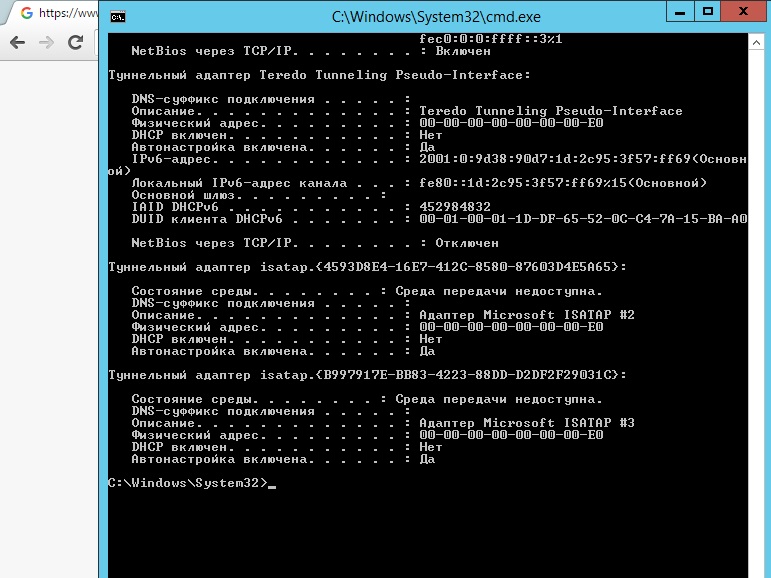Open the cmd.exe system menu icon

point(118,17)
